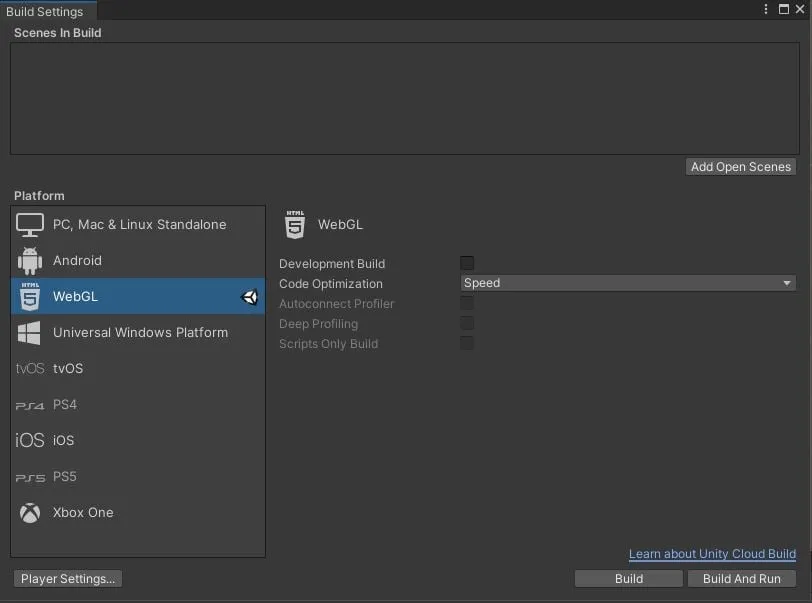Close the Build Settings window
The height and width of the screenshot is (603, 812).
click(x=800, y=9)
